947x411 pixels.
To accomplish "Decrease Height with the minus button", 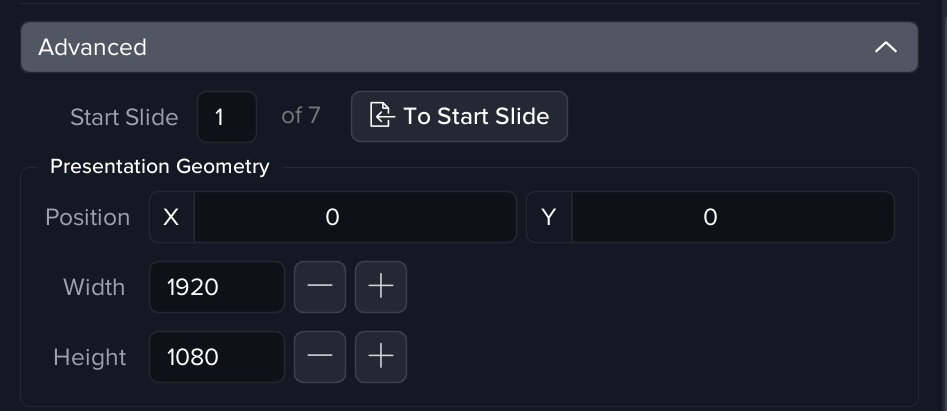I will point(320,357).
